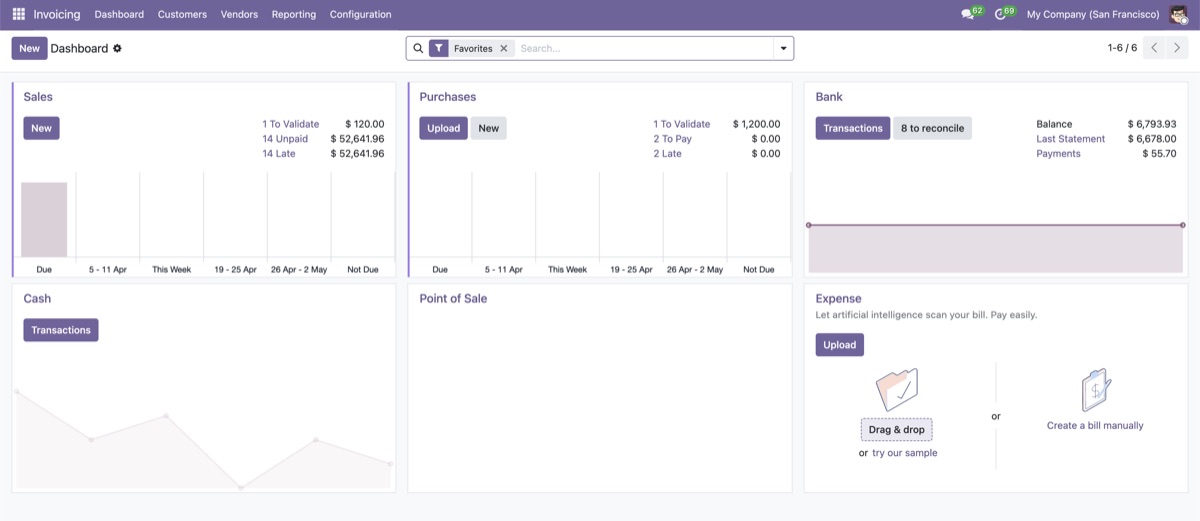
Task: Click the Due bar in Sales chart
Action: pyautogui.click(x=44, y=220)
